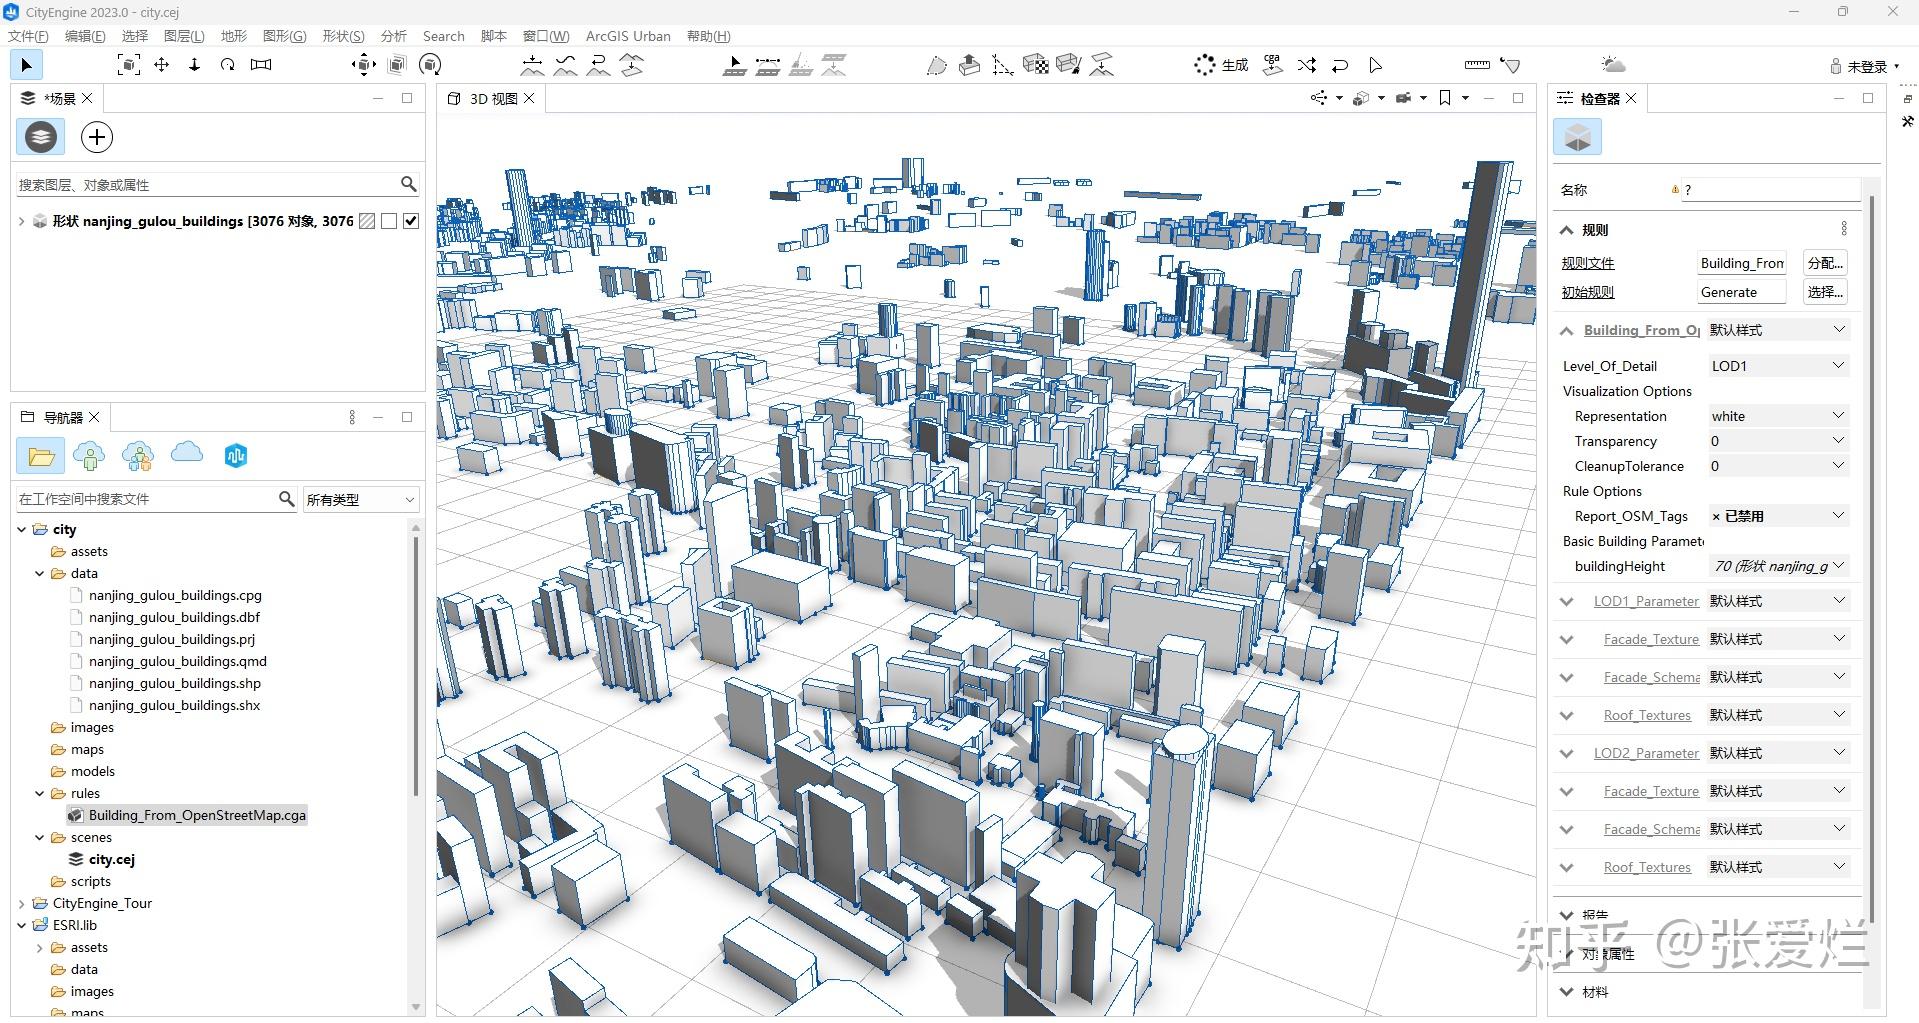Open the Search menu

click(x=443, y=36)
